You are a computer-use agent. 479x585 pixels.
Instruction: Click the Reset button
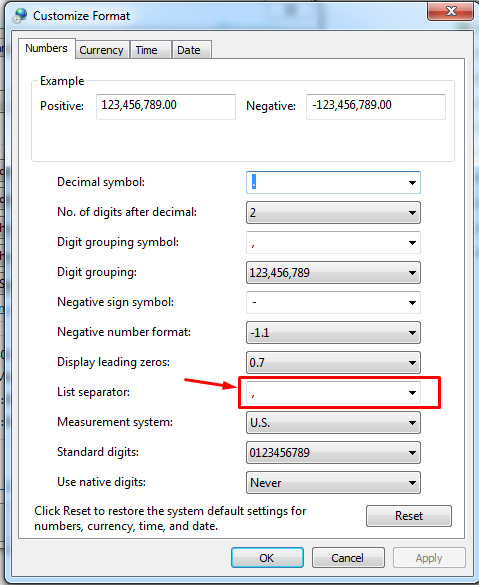pos(409,516)
